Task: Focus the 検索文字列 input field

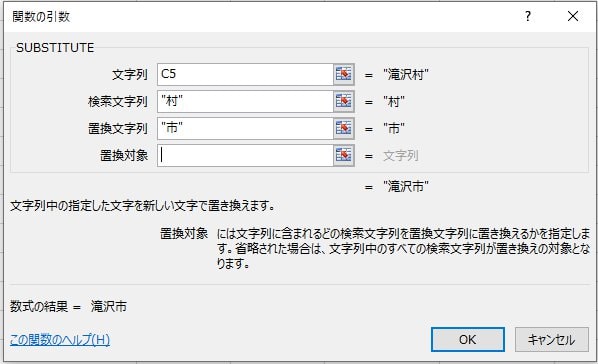Action: click(x=245, y=101)
